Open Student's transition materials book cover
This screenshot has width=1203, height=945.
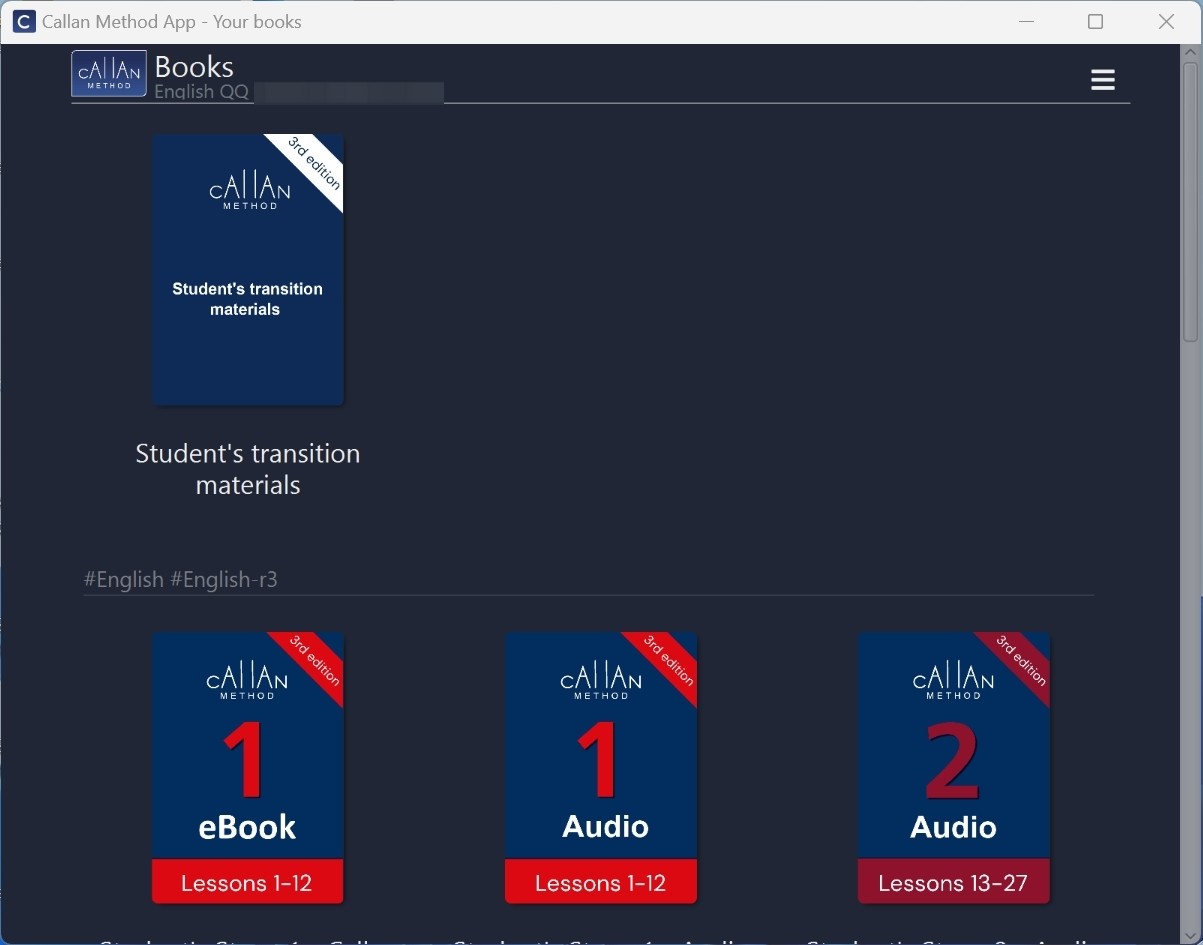click(x=248, y=270)
